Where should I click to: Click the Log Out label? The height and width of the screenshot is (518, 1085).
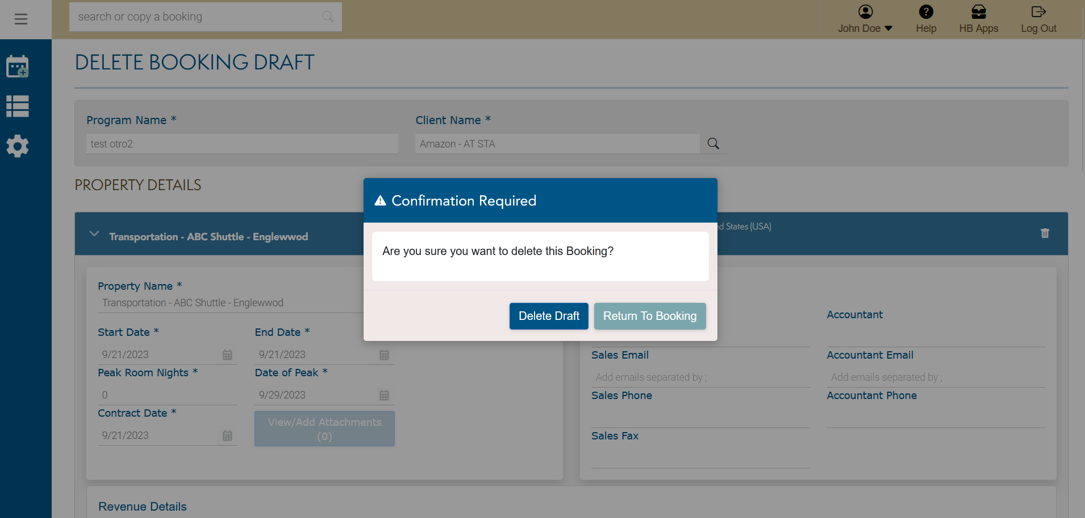coord(1039,29)
